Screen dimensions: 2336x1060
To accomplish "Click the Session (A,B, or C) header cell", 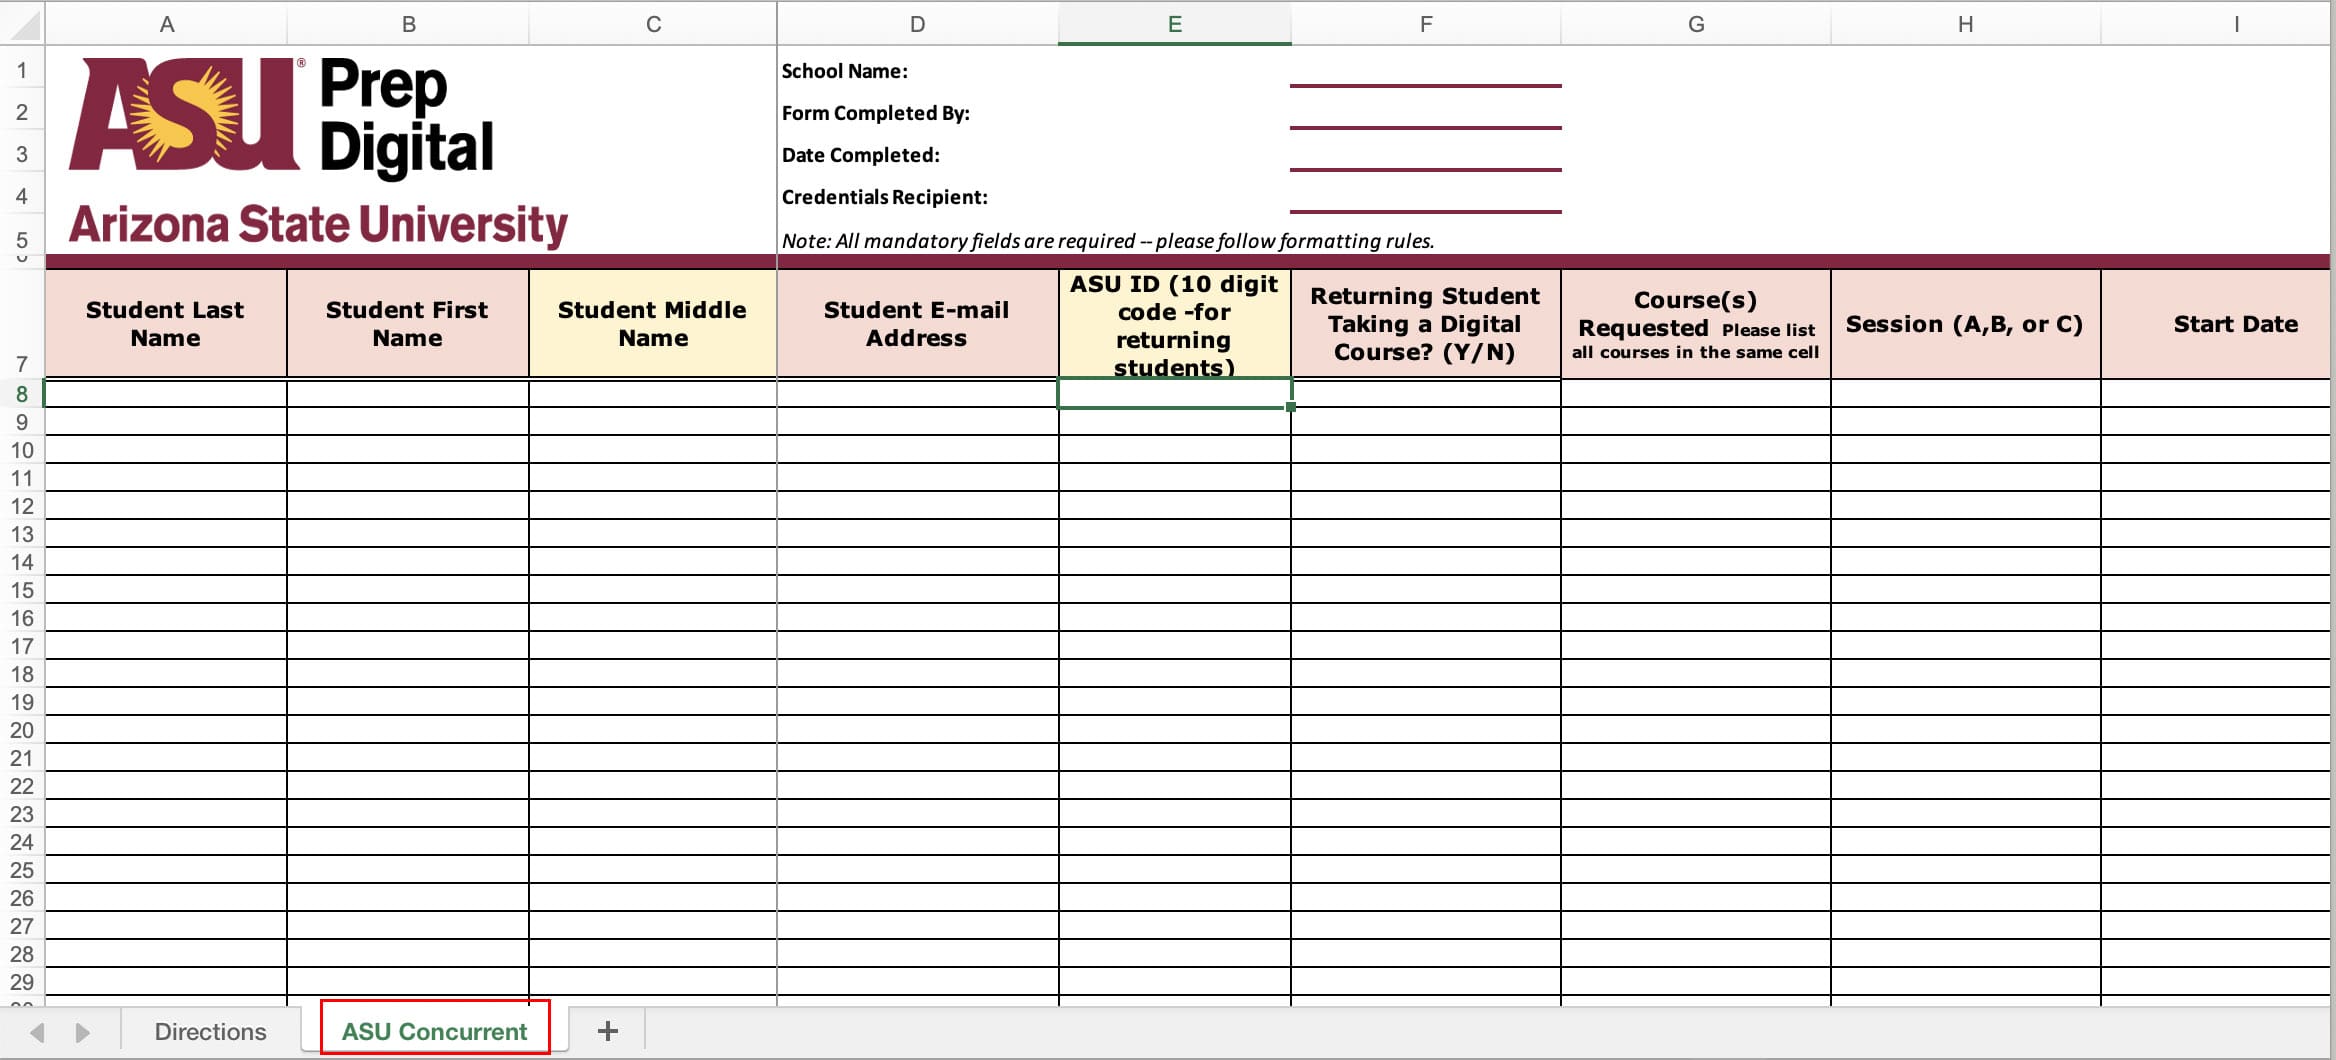I will 1966,324.
